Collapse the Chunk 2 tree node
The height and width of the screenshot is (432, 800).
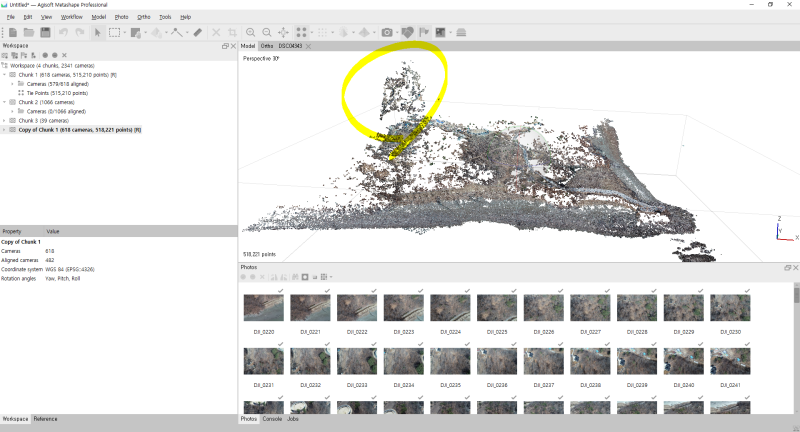click(x=5, y=102)
